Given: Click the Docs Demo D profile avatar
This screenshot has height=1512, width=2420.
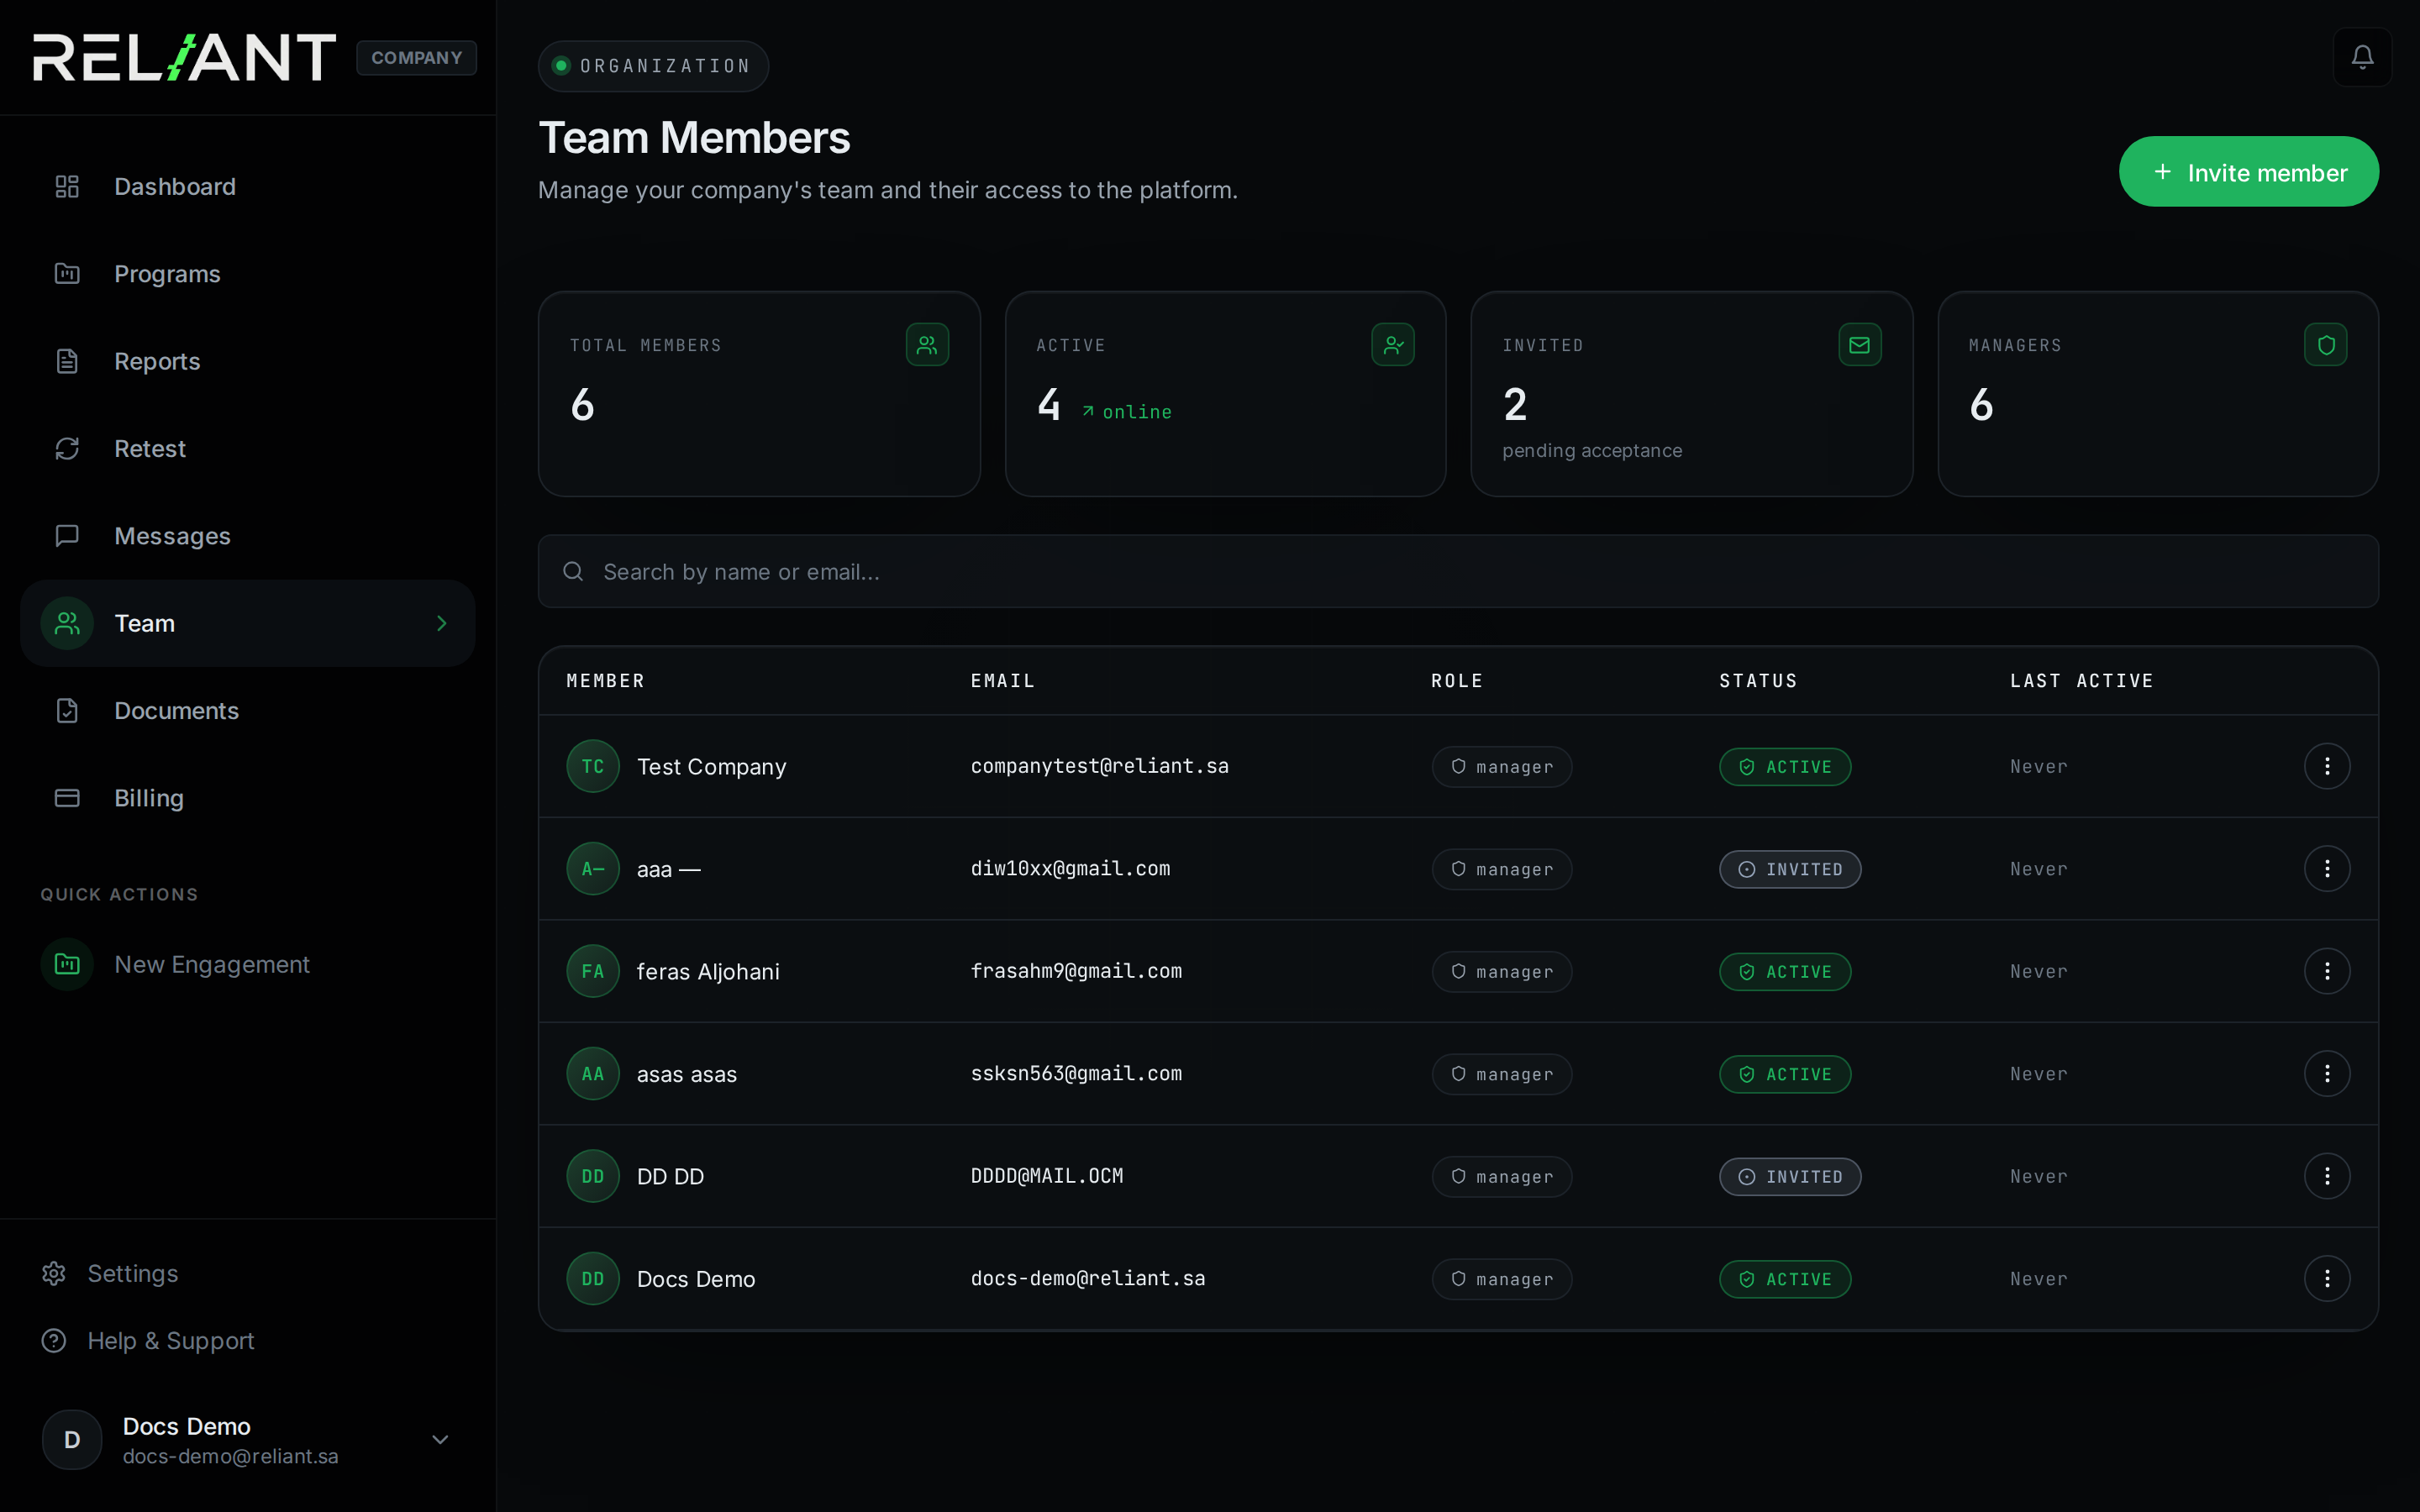Looking at the screenshot, I should (x=72, y=1440).
